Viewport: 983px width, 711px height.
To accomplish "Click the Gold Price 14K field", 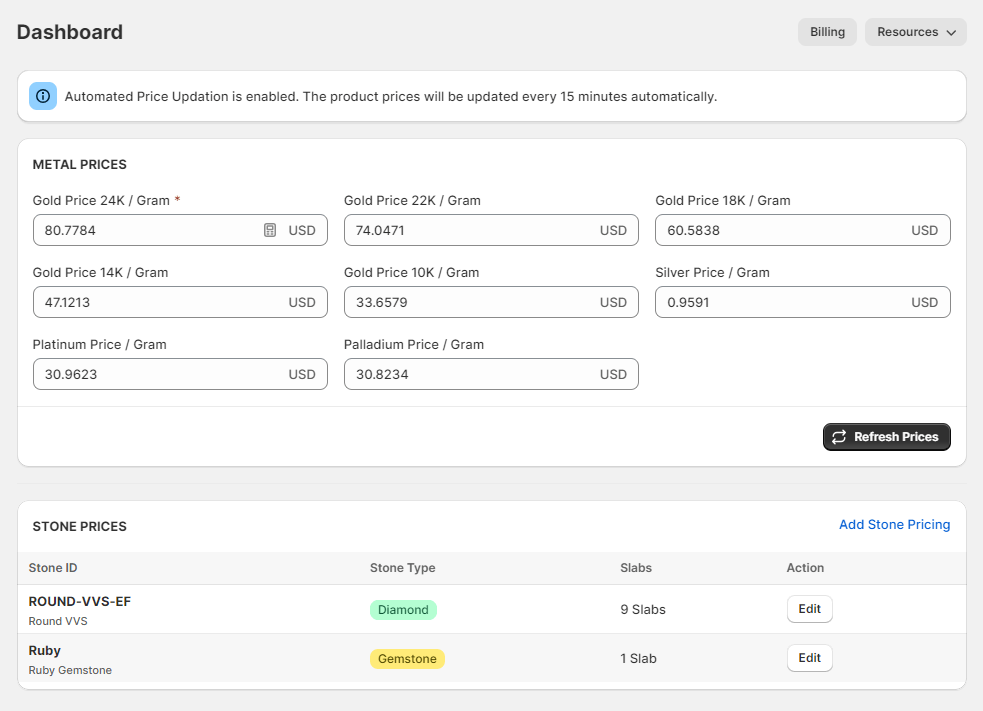I will tap(155, 302).
